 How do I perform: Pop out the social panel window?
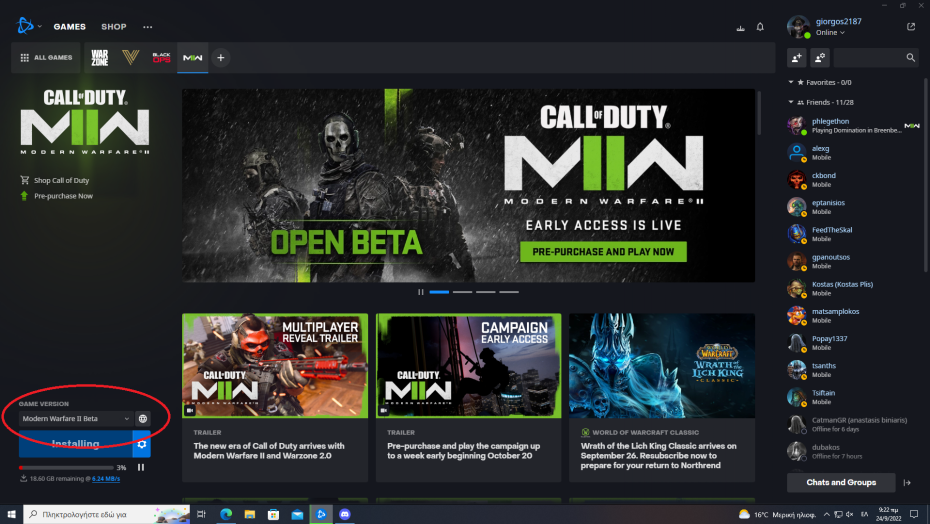pyautogui.click(x=911, y=27)
